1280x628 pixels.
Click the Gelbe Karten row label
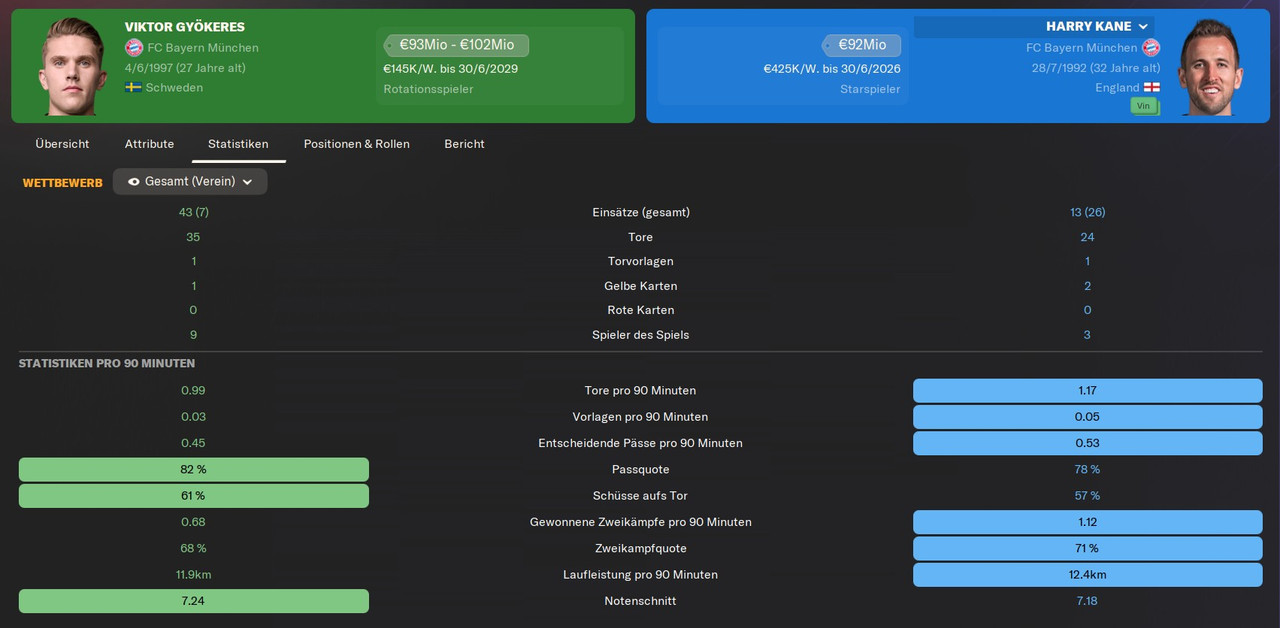coord(641,286)
